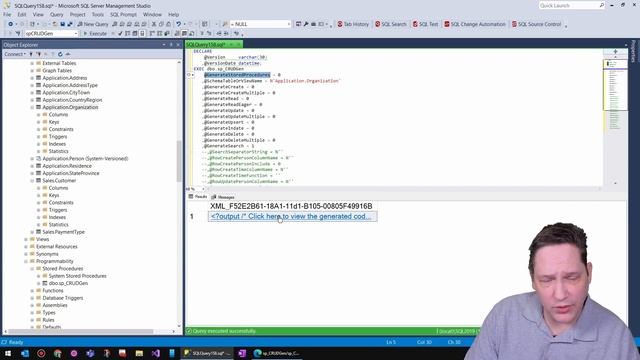
Task: Collapse the Programmability folder node
Action: click(26, 261)
